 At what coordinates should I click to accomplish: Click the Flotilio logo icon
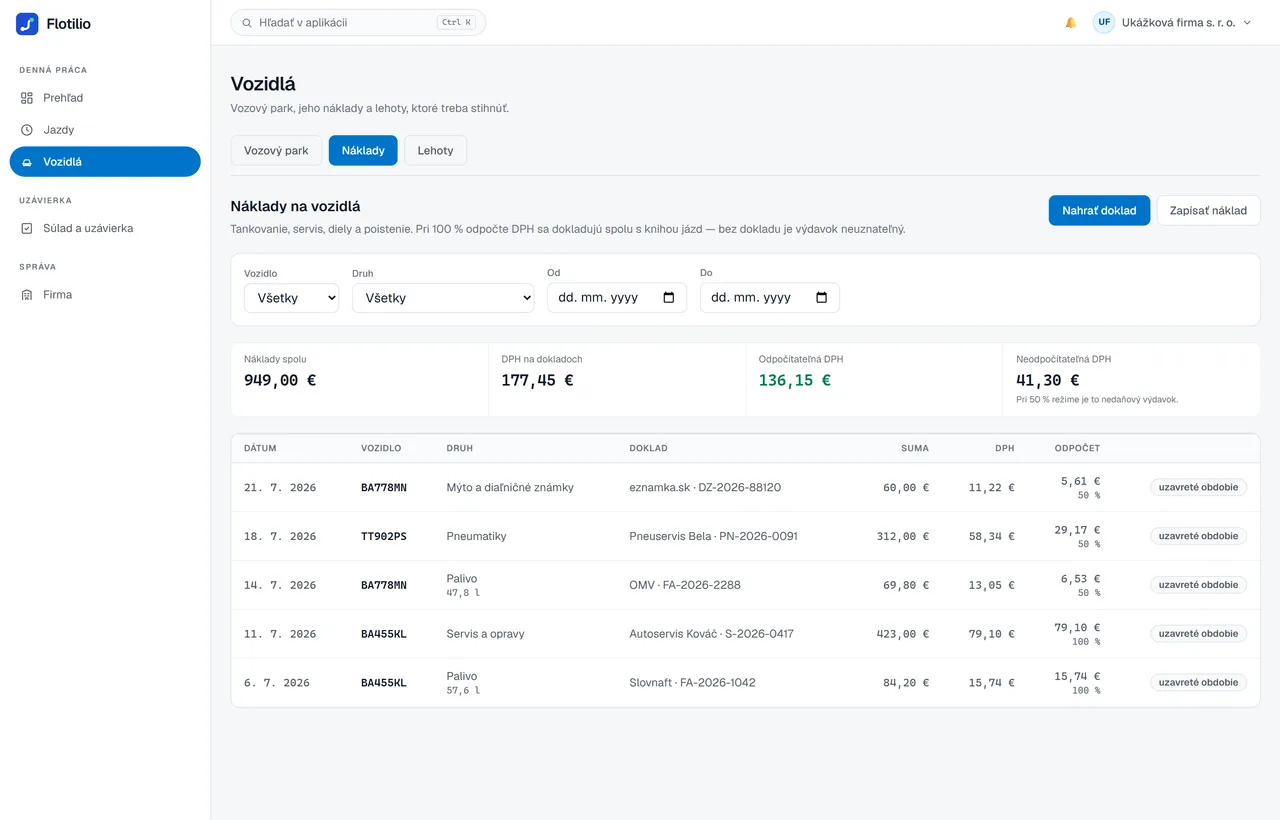(27, 24)
